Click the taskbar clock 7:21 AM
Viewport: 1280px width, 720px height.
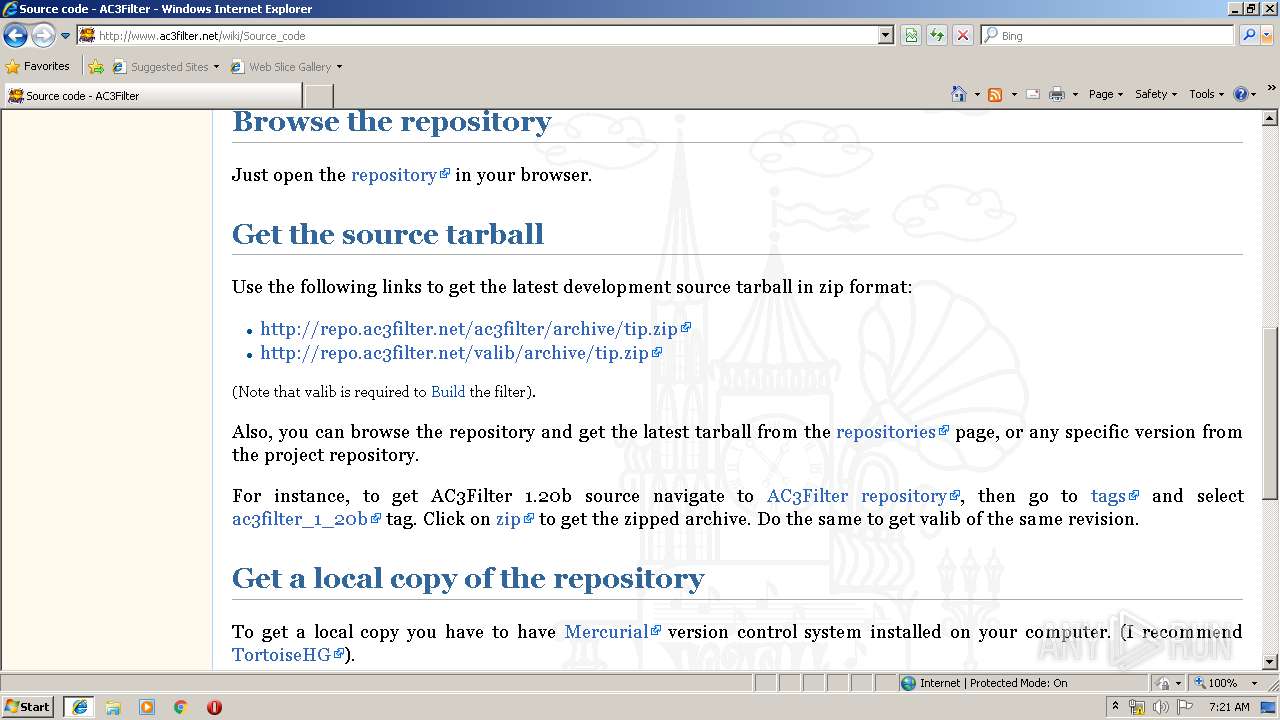(x=1229, y=707)
